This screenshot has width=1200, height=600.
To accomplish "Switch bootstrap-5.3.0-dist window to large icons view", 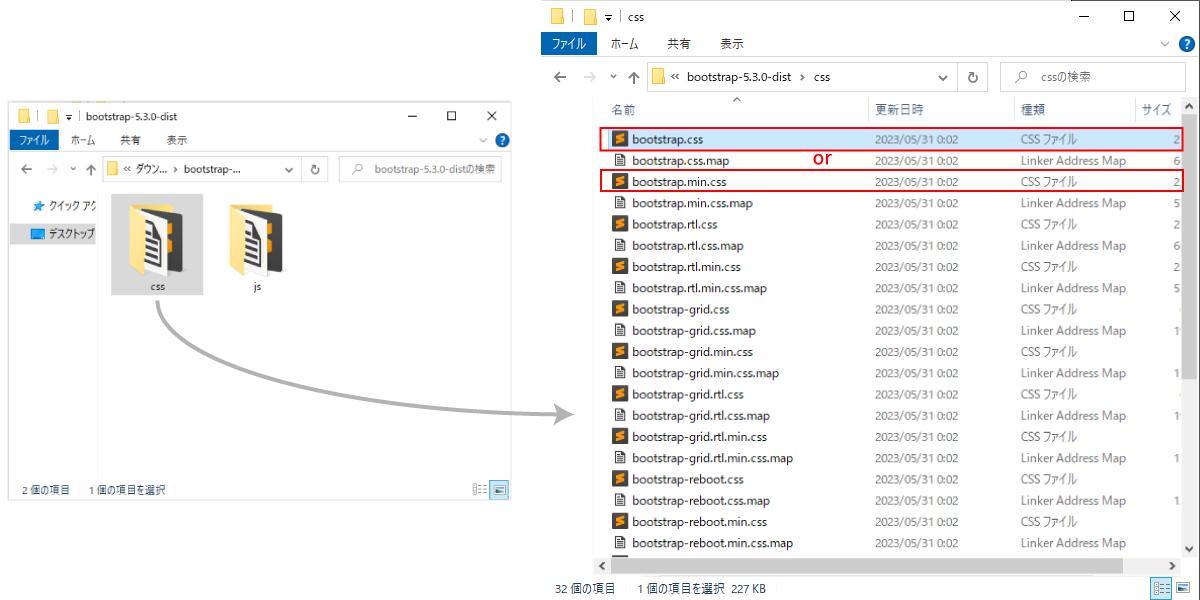I will pos(499,490).
